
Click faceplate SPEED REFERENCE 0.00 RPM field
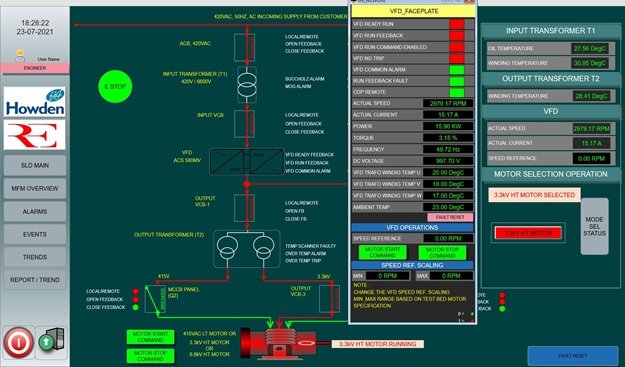tap(448, 238)
